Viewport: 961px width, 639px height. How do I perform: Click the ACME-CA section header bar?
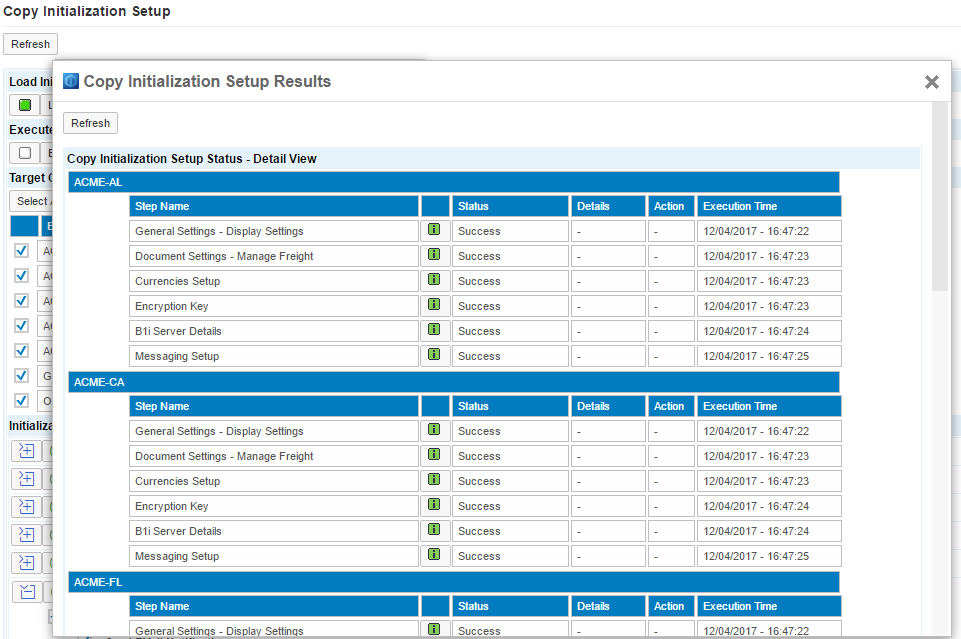[x=453, y=382]
